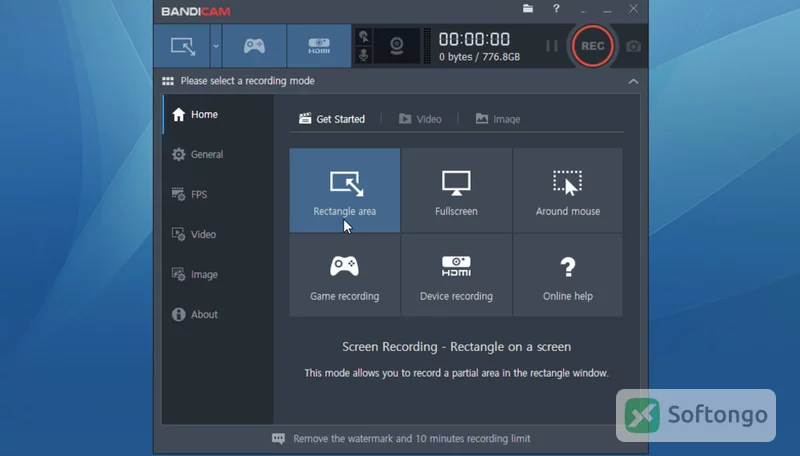Viewport: 800px width, 456px height.
Task: Toggle the mouse cursor effect icon
Action: coord(364,37)
